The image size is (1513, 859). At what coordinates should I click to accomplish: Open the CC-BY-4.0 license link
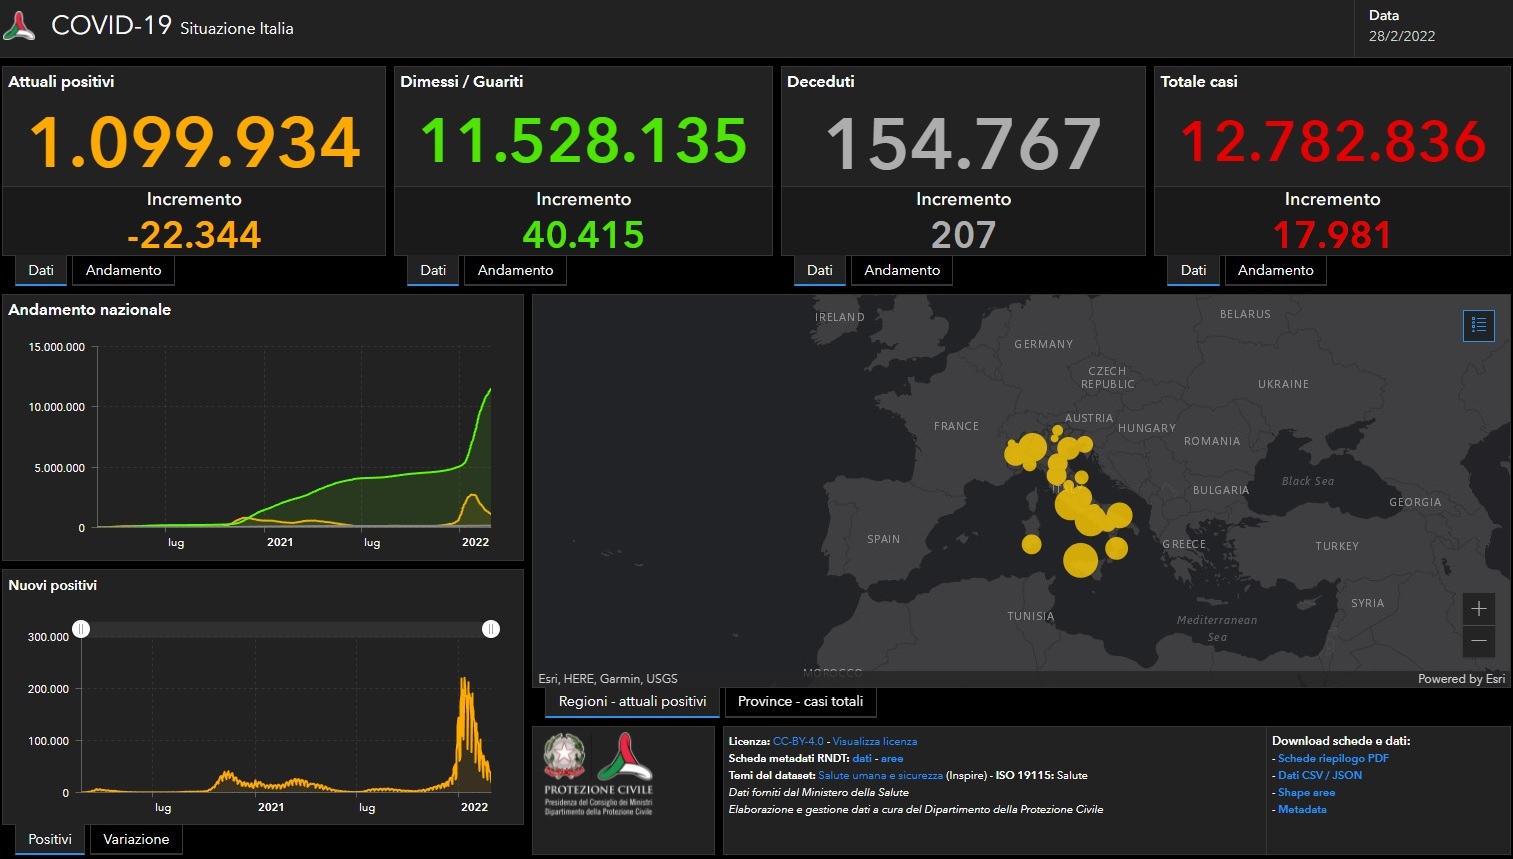(x=798, y=742)
